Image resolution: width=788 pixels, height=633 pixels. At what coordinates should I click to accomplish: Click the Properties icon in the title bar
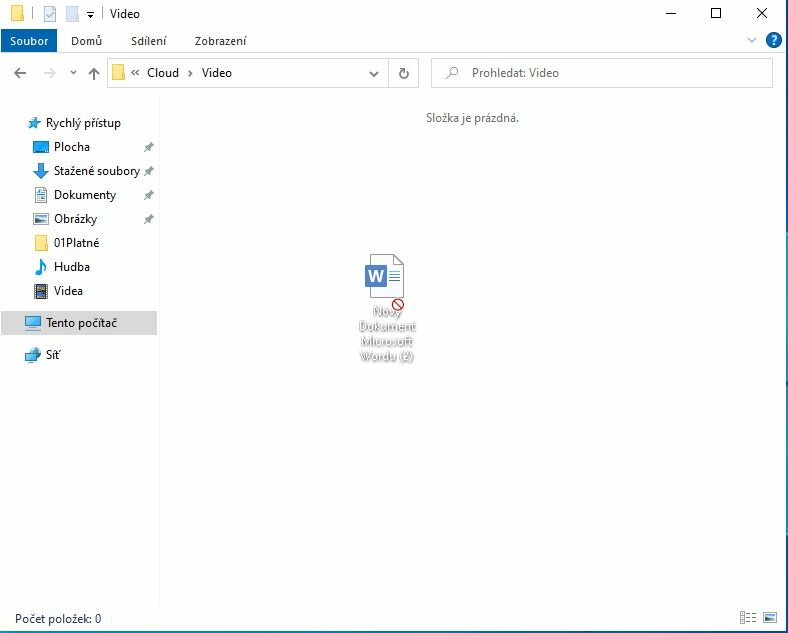click(x=50, y=14)
